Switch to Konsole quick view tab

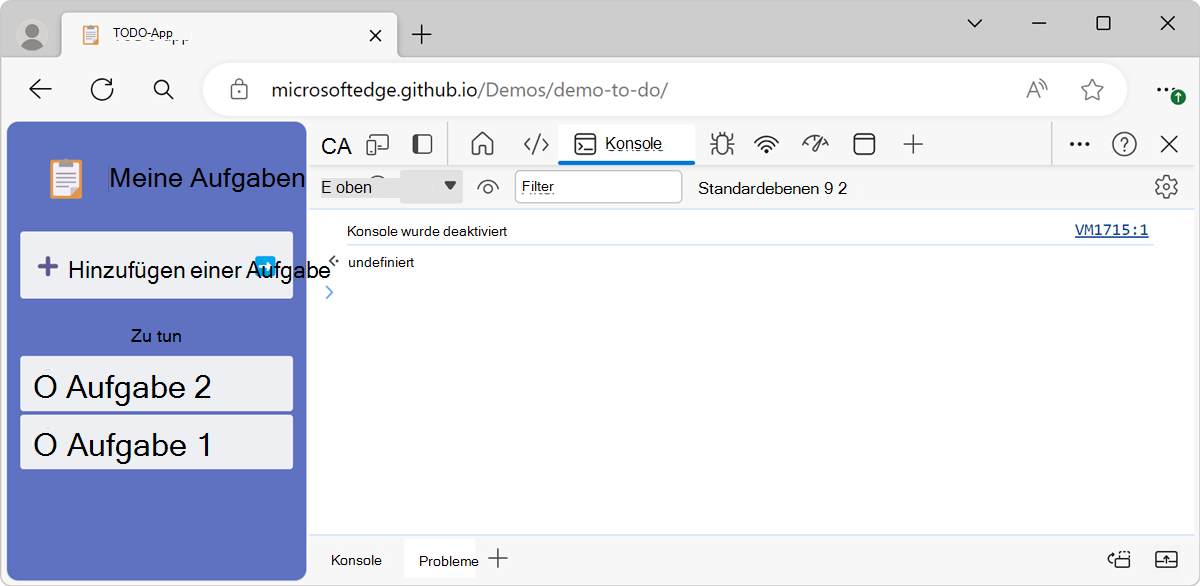click(x=356, y=560)
